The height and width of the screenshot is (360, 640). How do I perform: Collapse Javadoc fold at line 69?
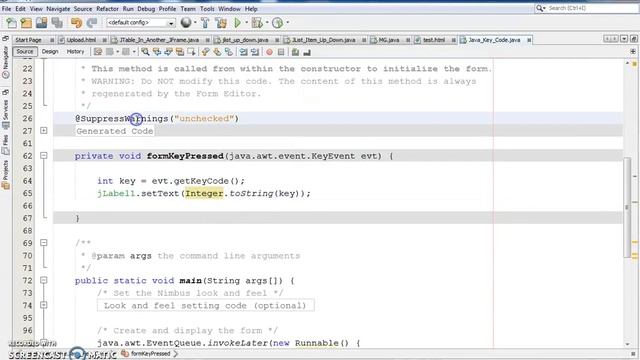(x=44, y=243)
